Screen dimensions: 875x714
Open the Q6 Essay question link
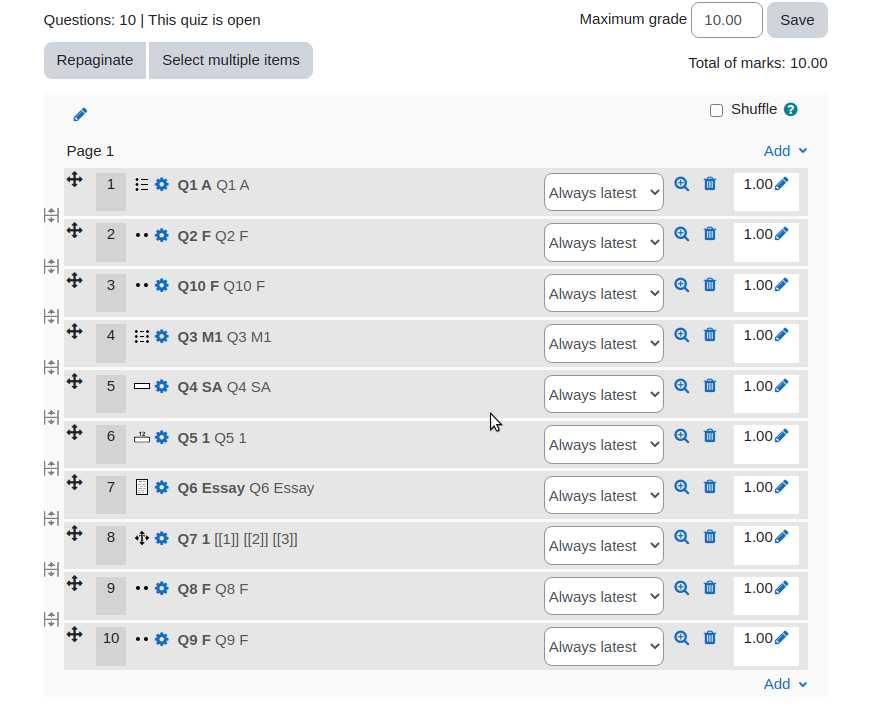point(246,488)
